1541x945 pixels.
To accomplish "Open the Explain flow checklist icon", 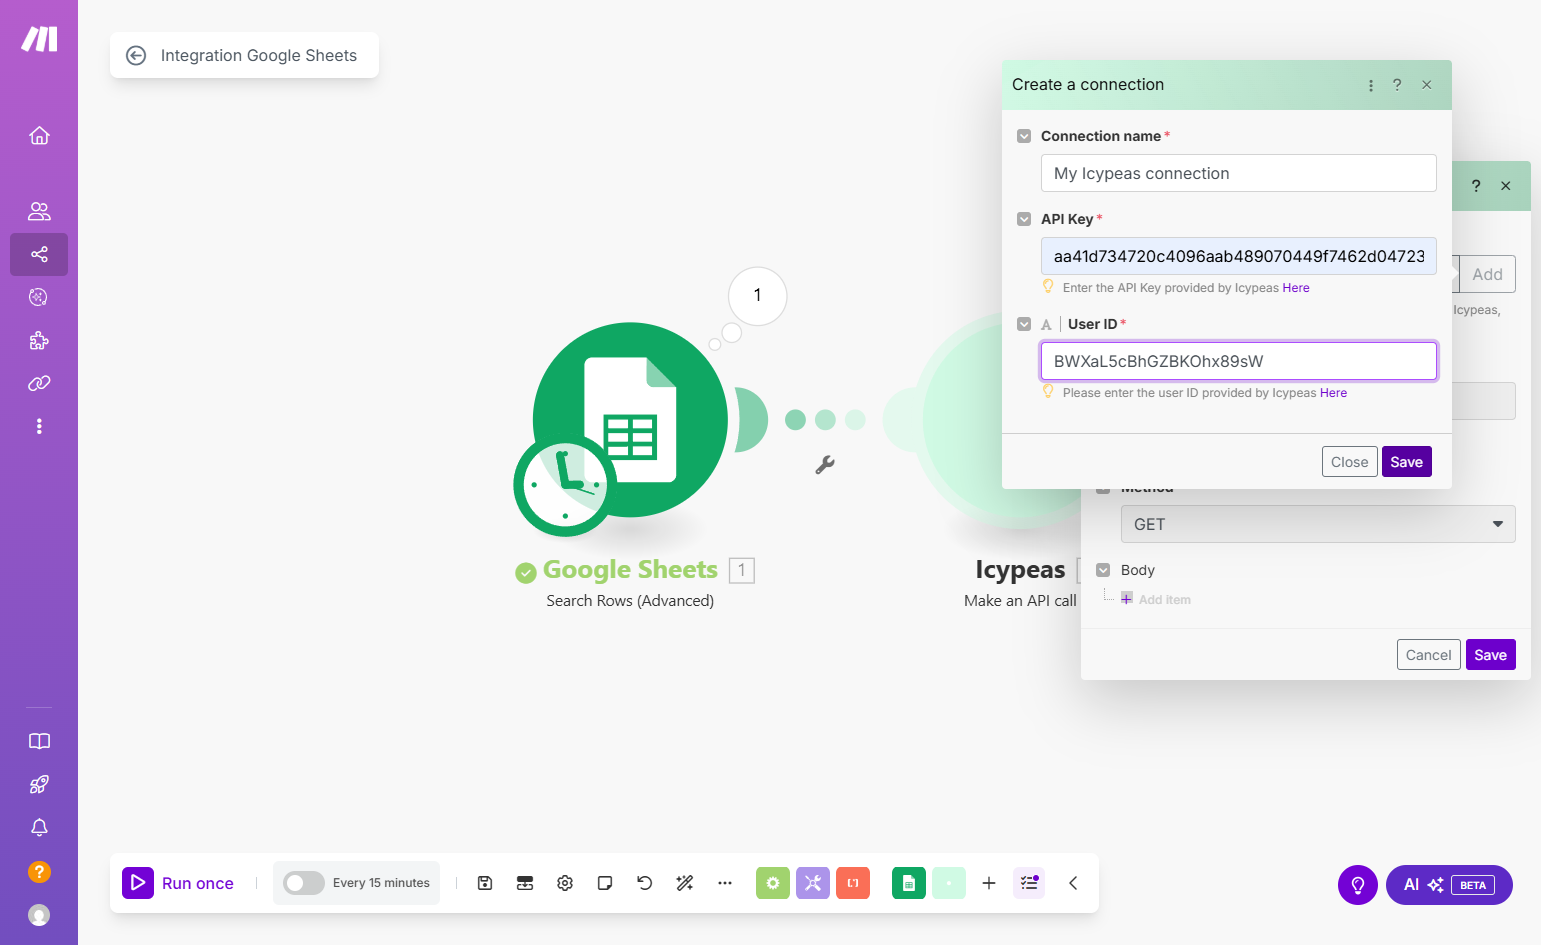I will 1029,883.
